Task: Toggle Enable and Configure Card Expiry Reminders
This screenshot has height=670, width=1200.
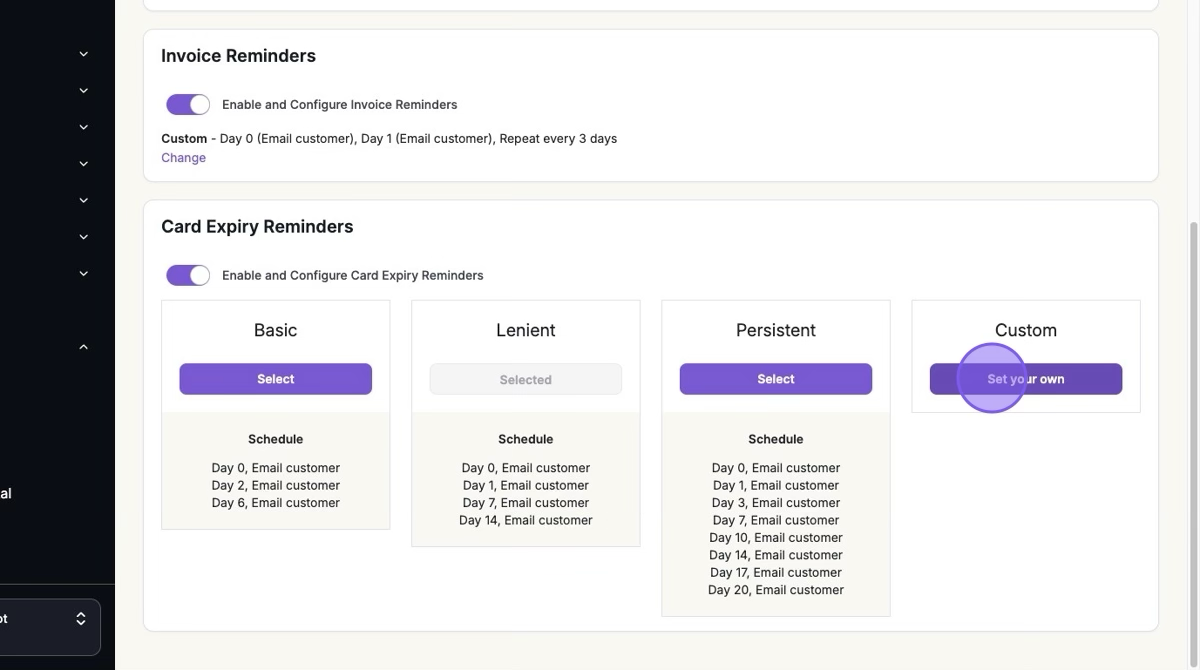Action: [188, 275]
